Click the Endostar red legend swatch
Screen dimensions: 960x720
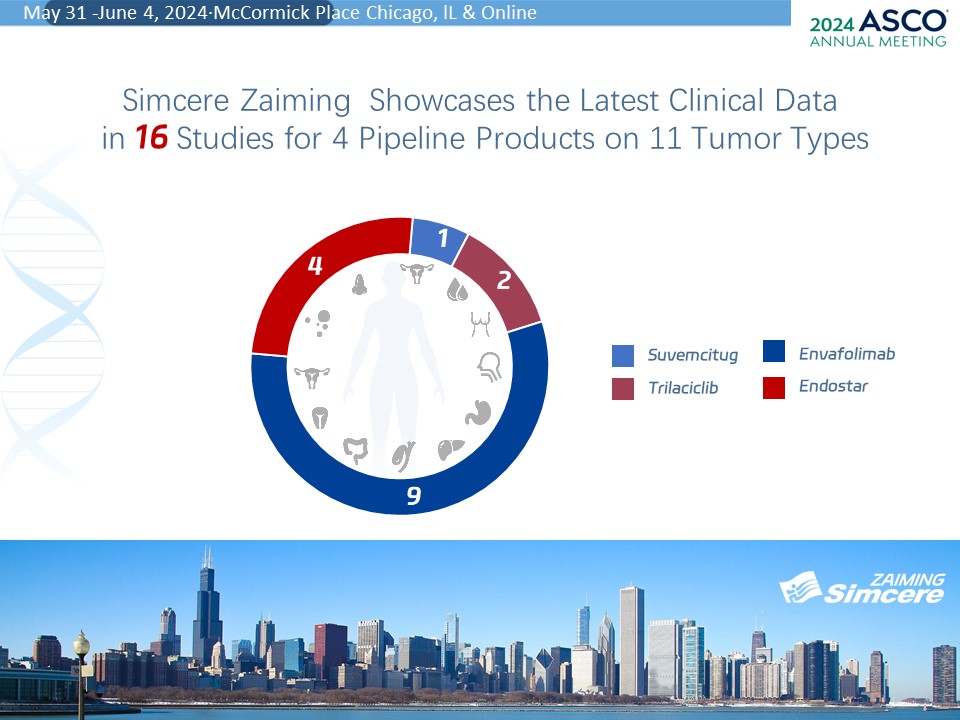774,388
